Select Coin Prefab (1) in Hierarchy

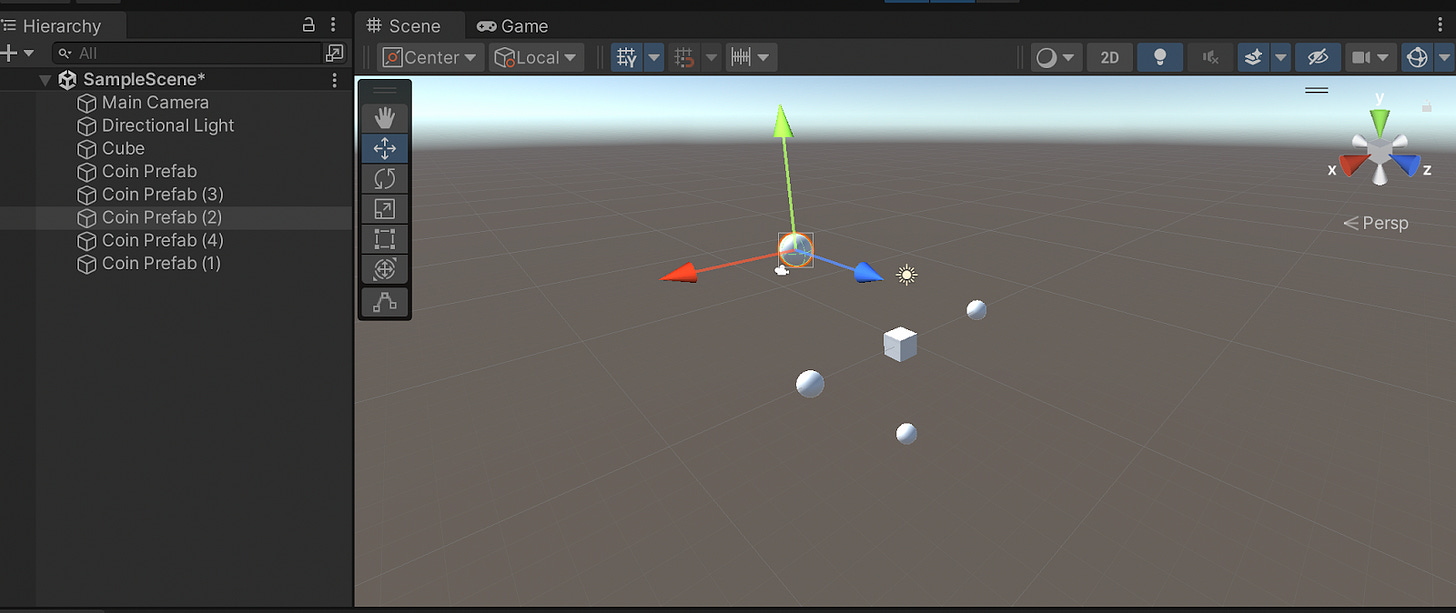[x=163, y=263]
